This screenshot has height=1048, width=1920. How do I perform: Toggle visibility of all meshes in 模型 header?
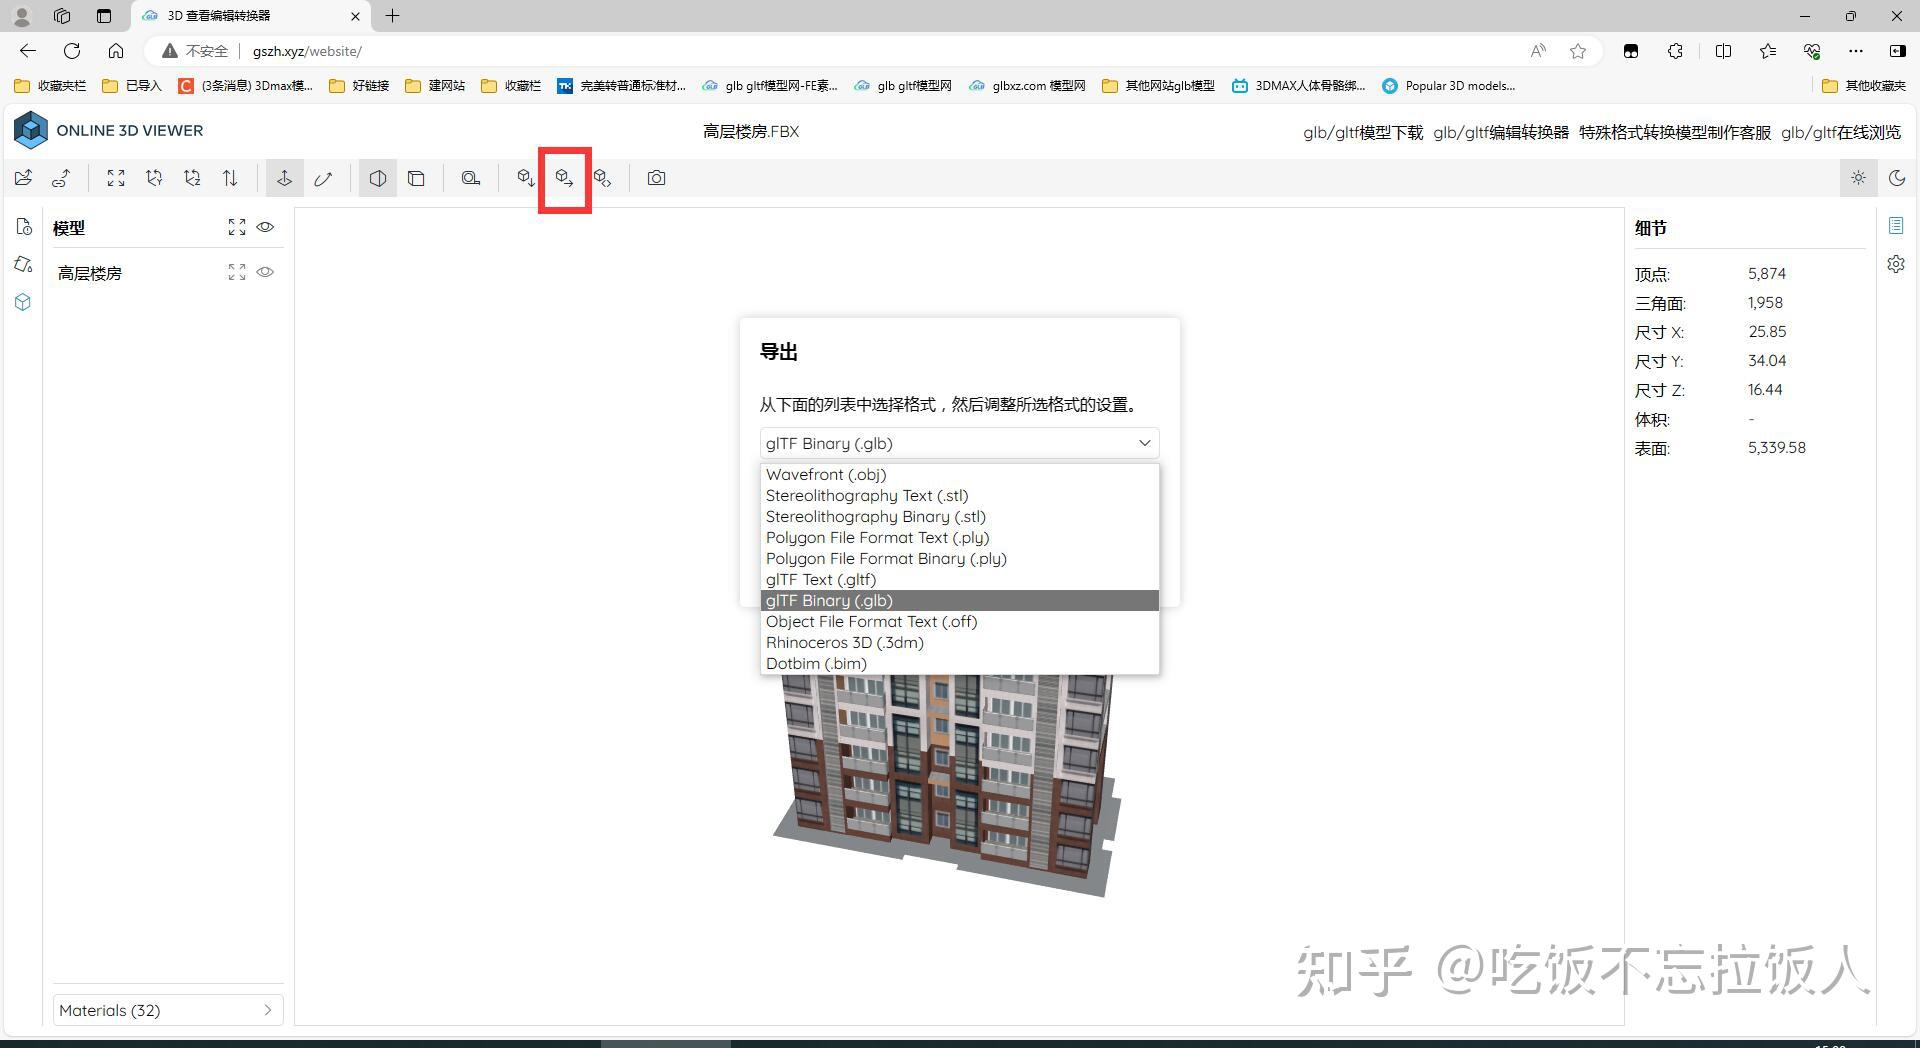(265, 227)
